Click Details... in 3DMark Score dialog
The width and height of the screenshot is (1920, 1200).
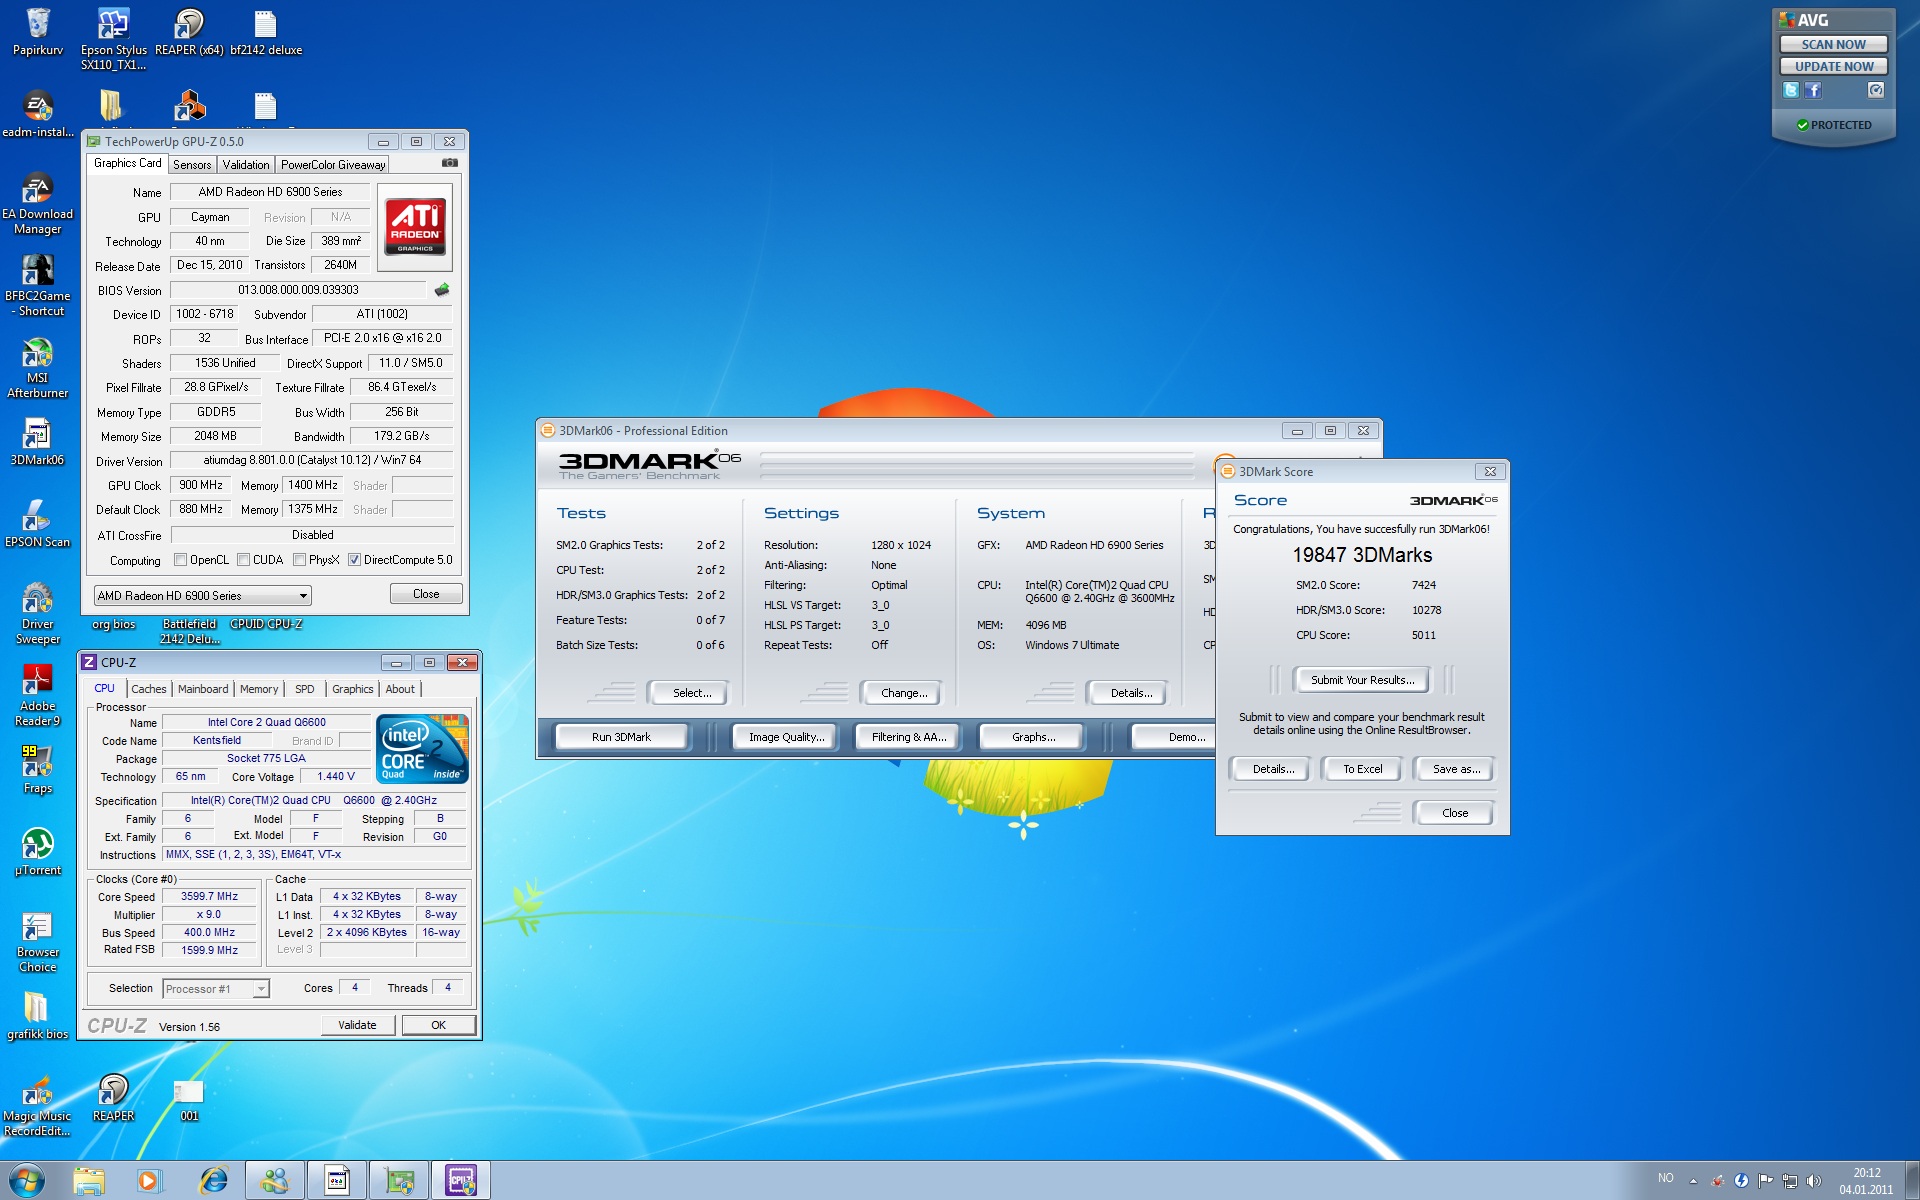1273,769
